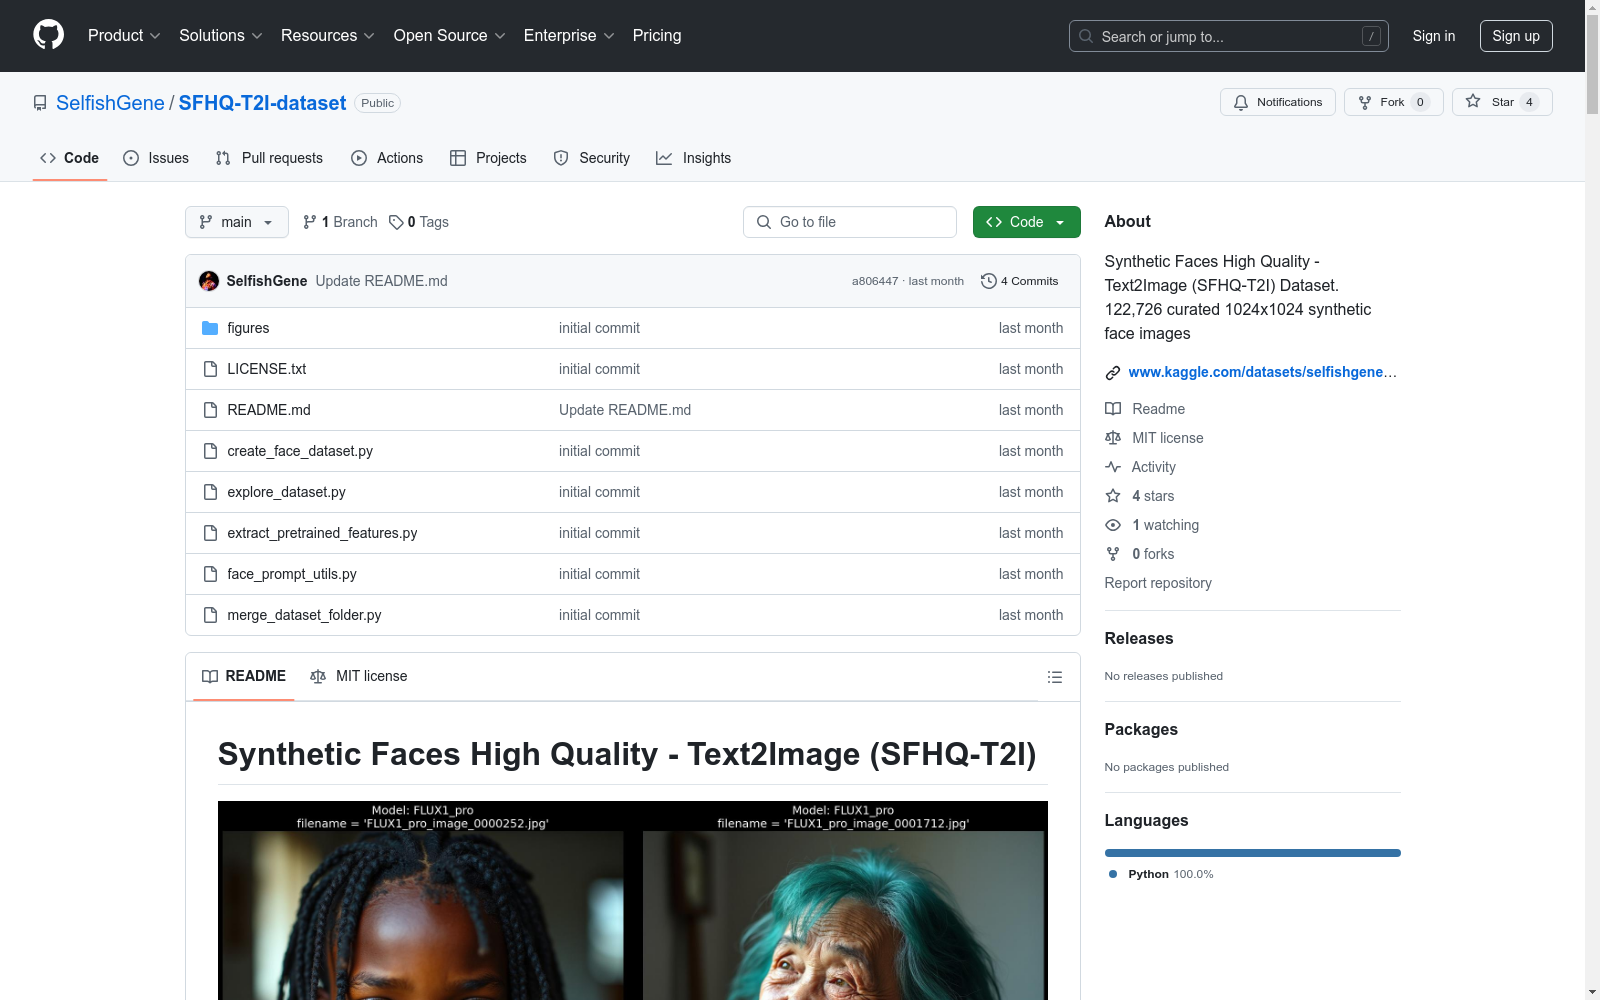The image size is (1600, 1000).
Task: Click the MIT license scale icon in About
Action: 1113,438
